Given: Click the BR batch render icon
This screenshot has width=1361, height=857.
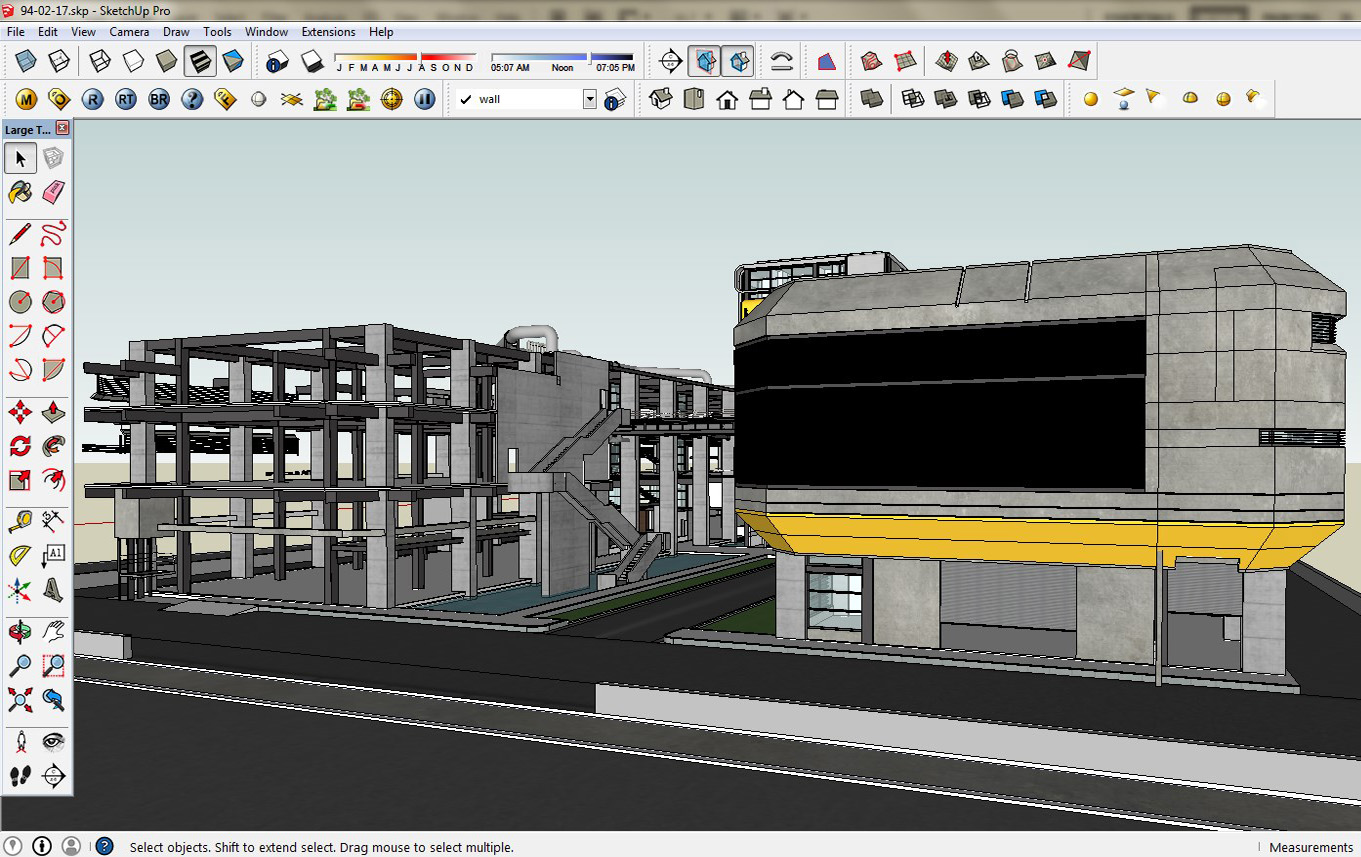Looking at the screenshot, I should pos(159,99).
